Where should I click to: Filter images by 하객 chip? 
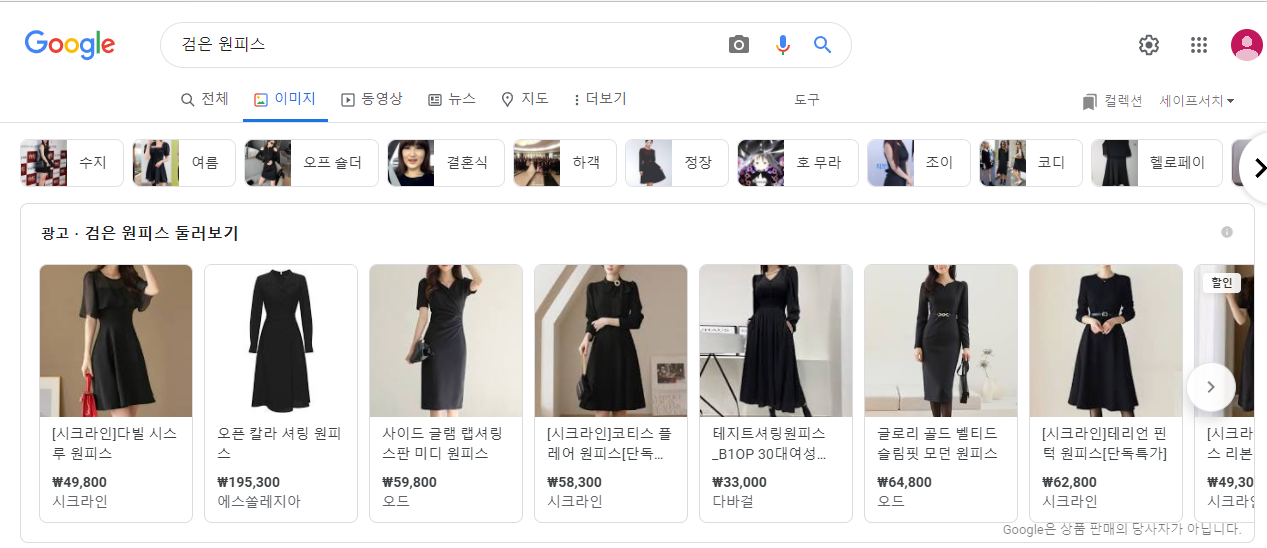coord(565,163)
